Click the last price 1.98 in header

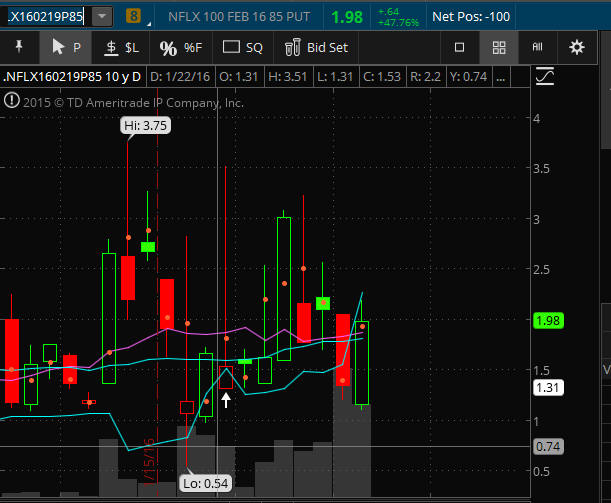347,17
